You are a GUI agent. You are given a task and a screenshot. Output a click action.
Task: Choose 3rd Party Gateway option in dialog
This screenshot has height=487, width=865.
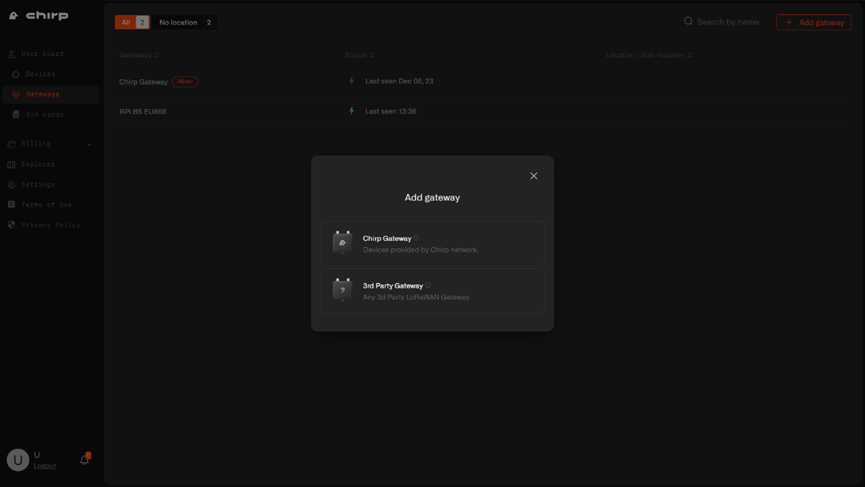tap(432, 291)
